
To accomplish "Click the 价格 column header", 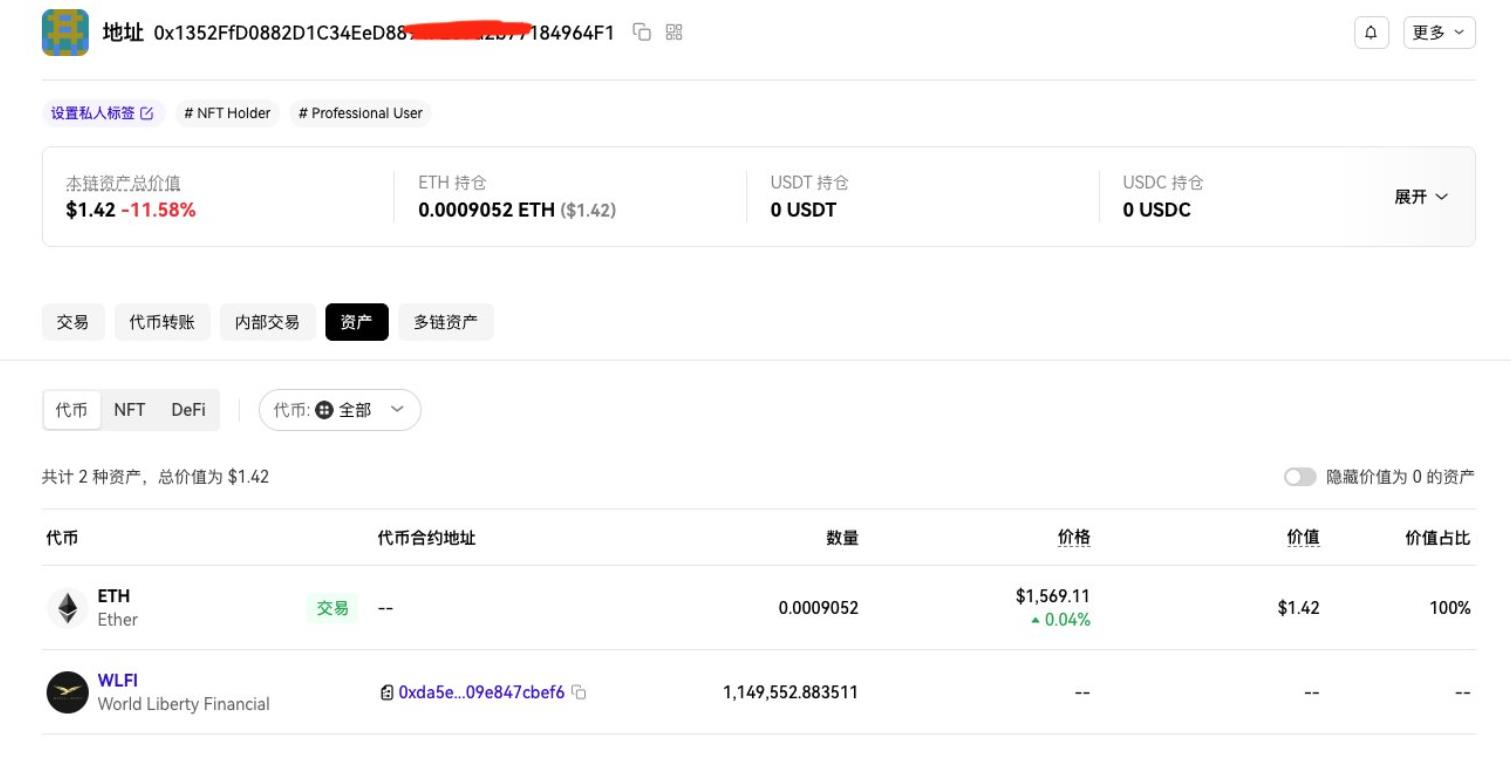I will [1074, 538].
